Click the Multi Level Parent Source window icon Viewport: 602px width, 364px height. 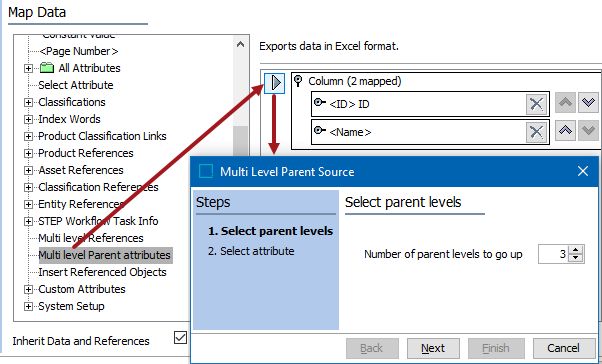(x=206, y=171)
